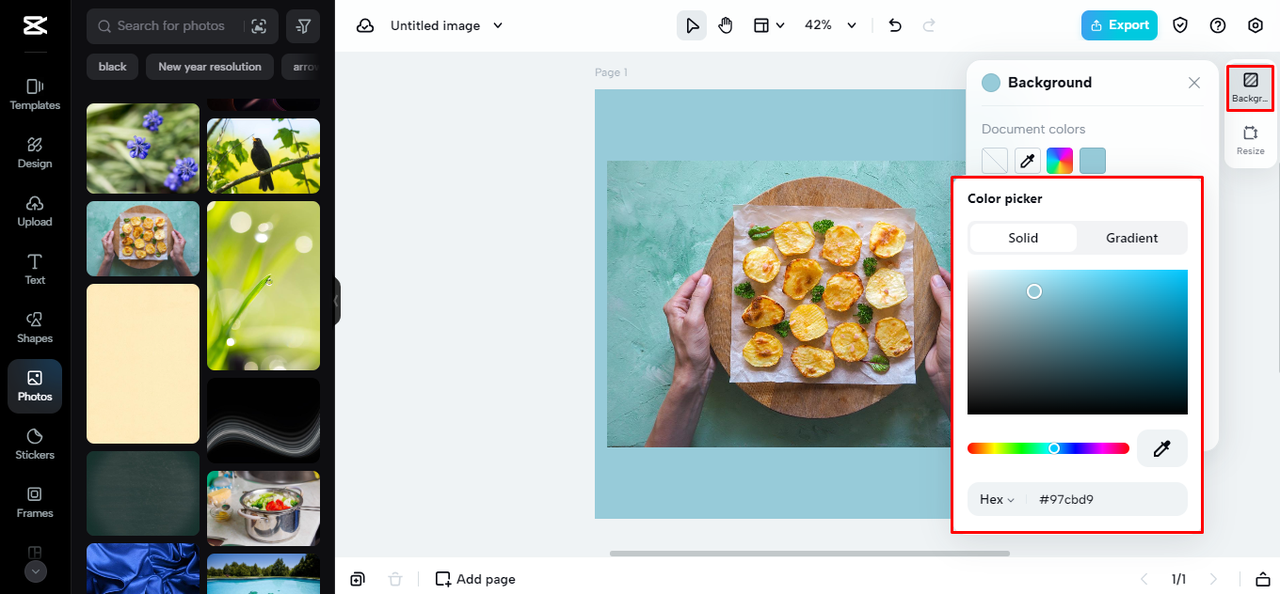Open photo search filter button
The image size is (1280, 594).
point(303,26)
